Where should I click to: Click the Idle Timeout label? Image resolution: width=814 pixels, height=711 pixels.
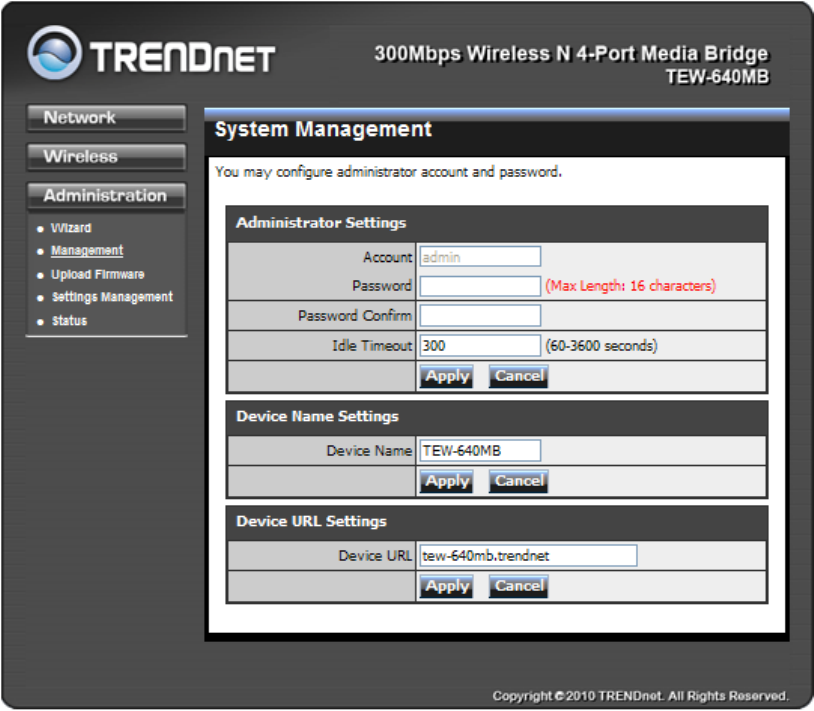tap(372, 346)
